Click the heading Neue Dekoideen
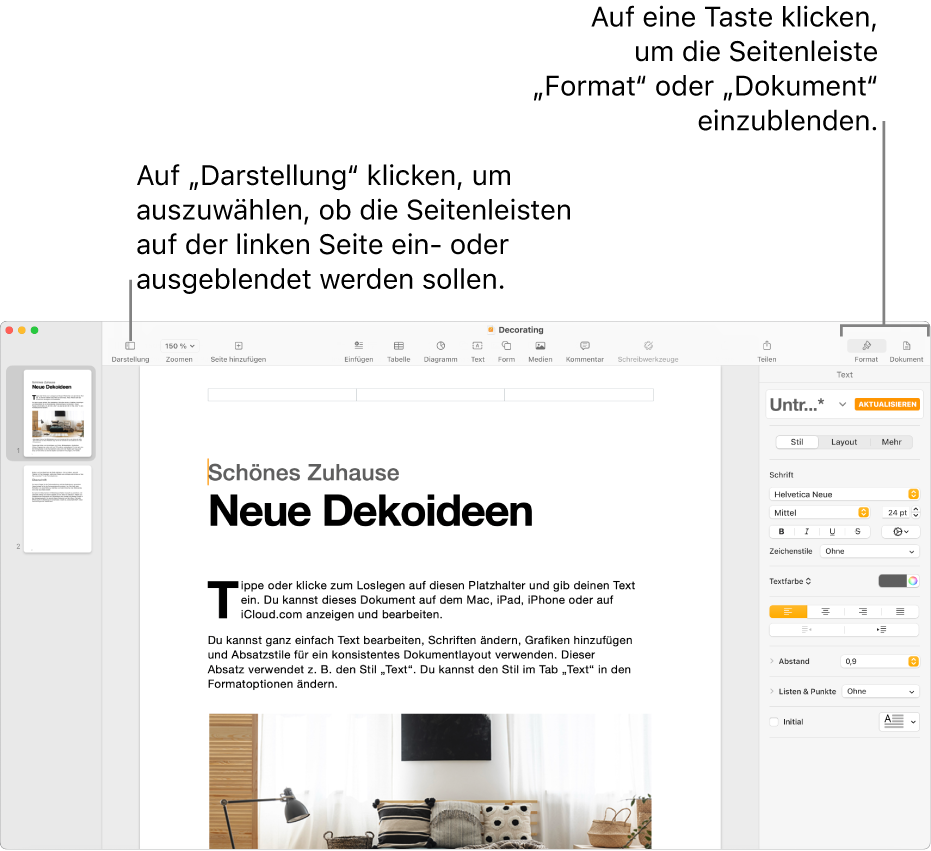 pyautogui.click(x=370, y=511)
